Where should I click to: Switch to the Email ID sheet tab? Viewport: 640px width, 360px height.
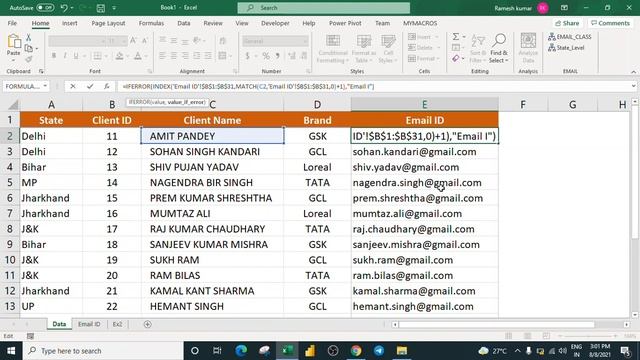[x=89, y=324]
